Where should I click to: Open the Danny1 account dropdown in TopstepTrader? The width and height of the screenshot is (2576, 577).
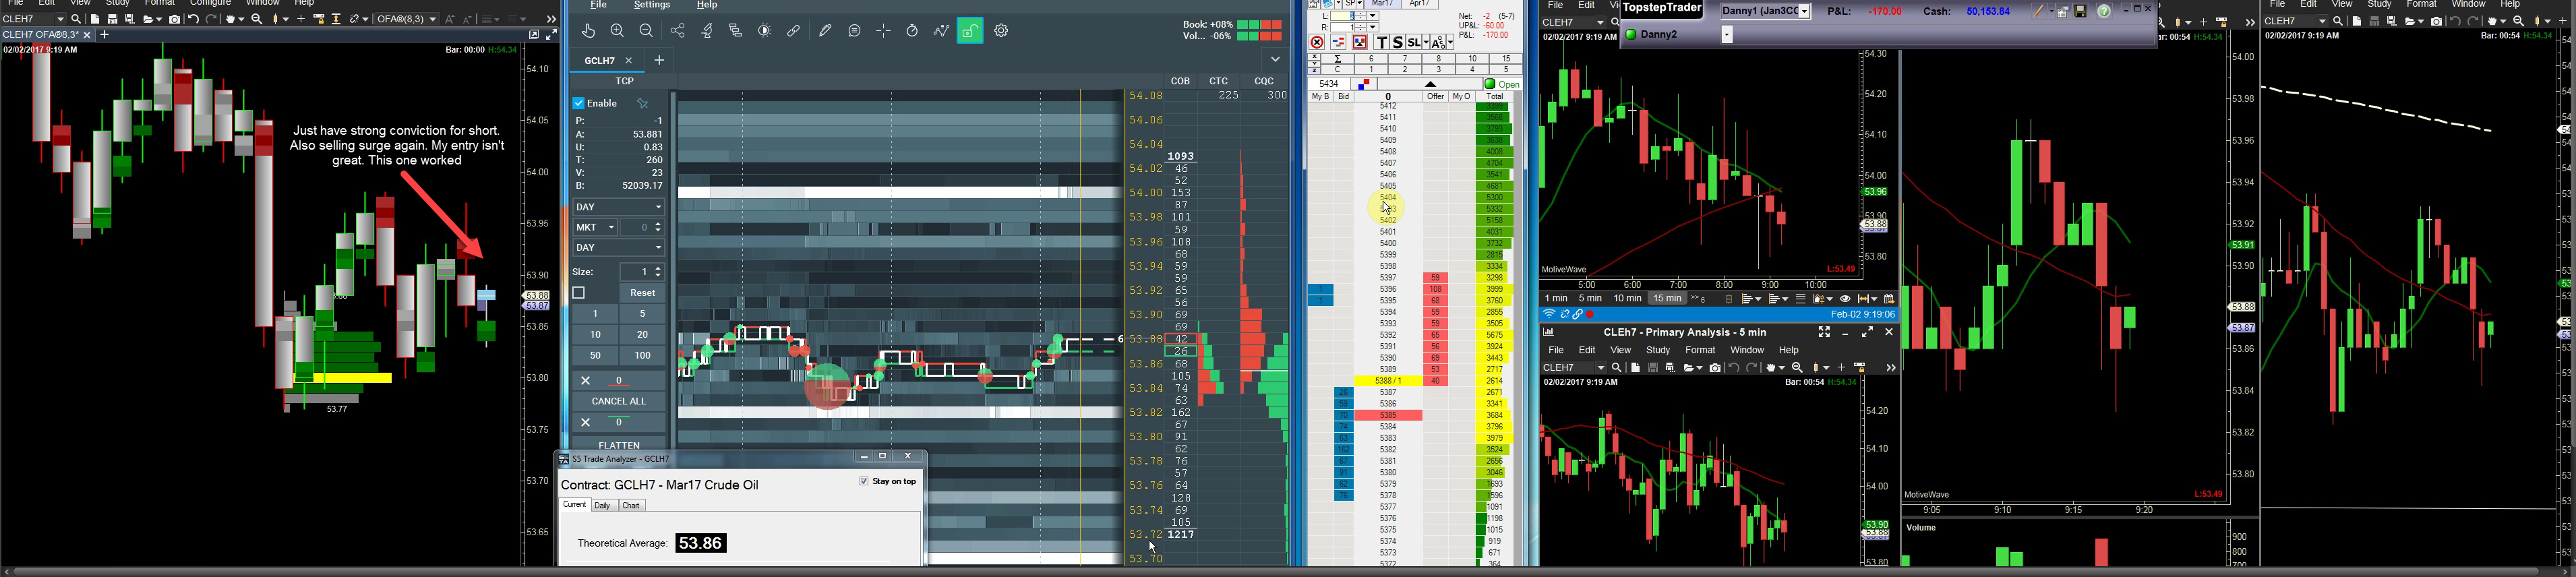tap(1805, 12)
